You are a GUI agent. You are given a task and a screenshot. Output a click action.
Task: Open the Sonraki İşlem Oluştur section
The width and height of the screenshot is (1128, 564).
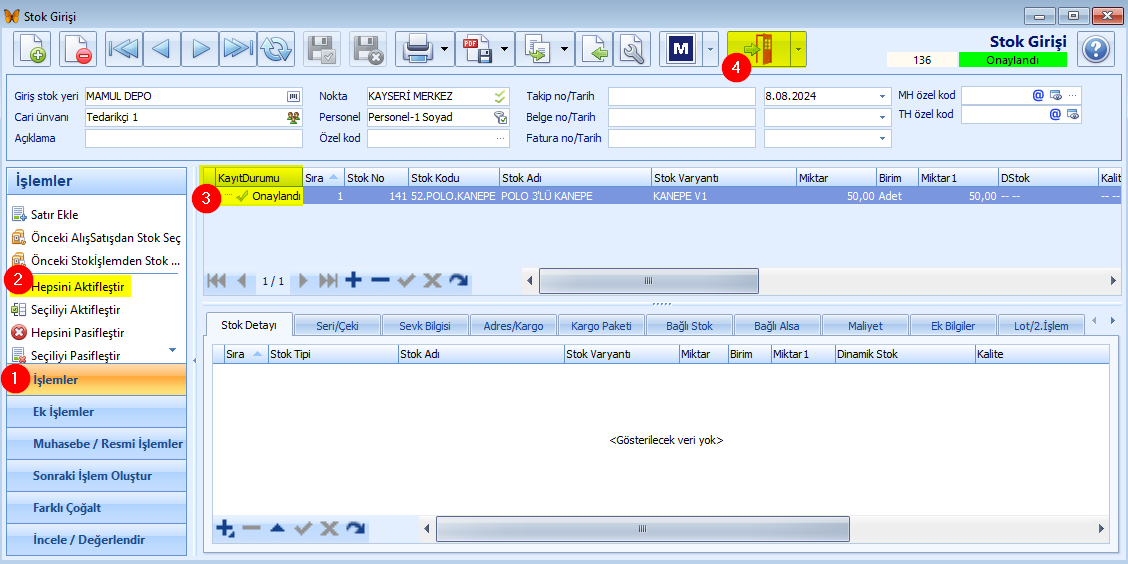point(97,476)
